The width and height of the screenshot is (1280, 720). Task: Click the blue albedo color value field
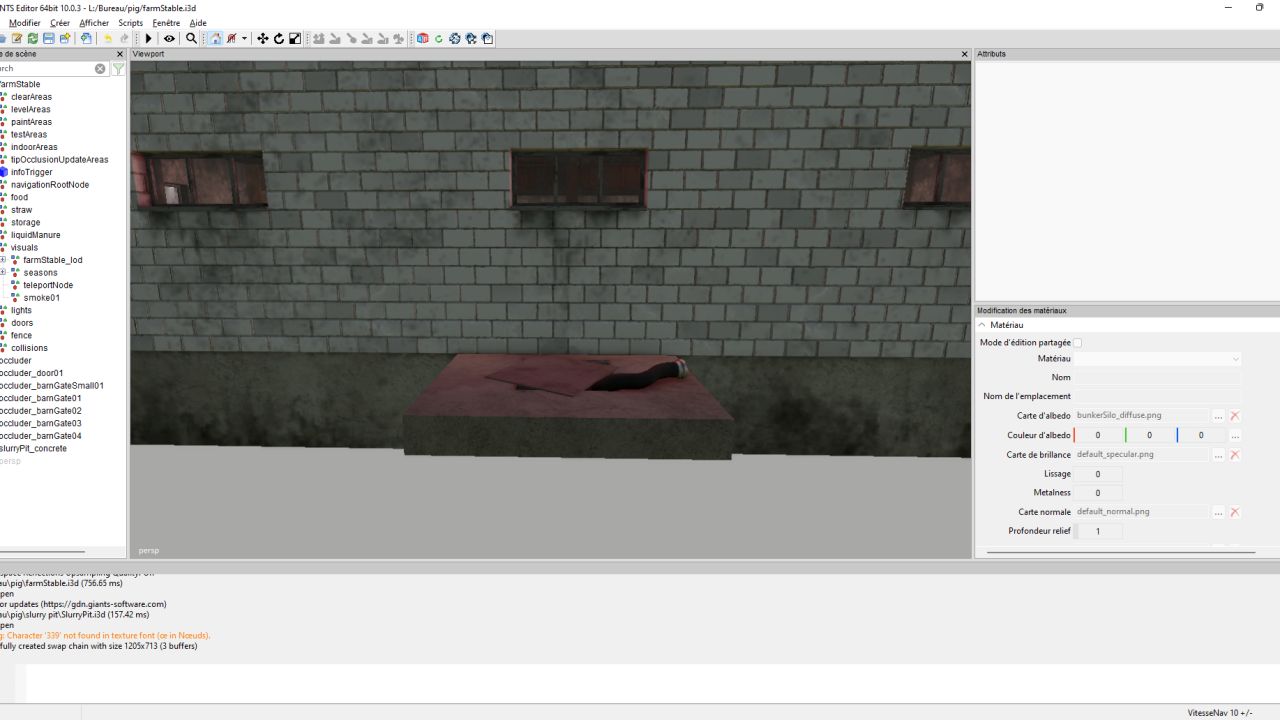coord(1201,435)
